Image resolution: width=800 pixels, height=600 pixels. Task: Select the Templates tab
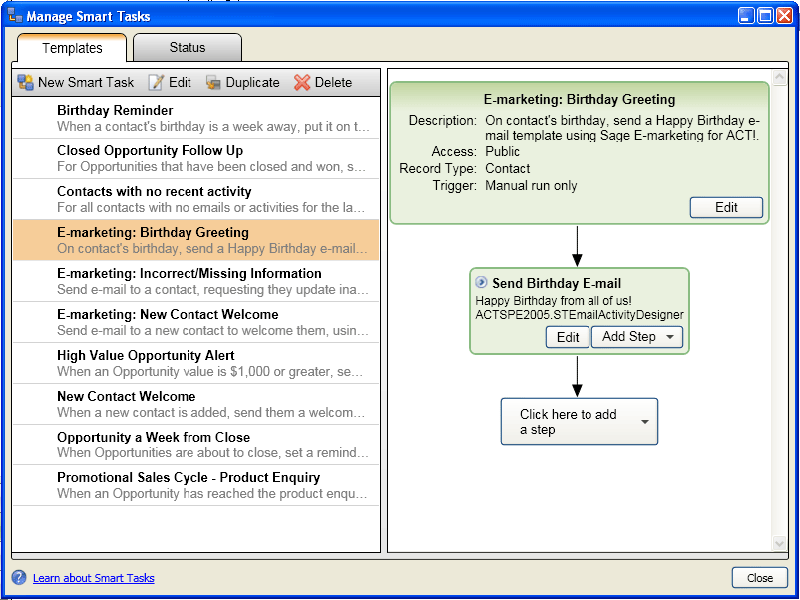(x=72, y=48)
